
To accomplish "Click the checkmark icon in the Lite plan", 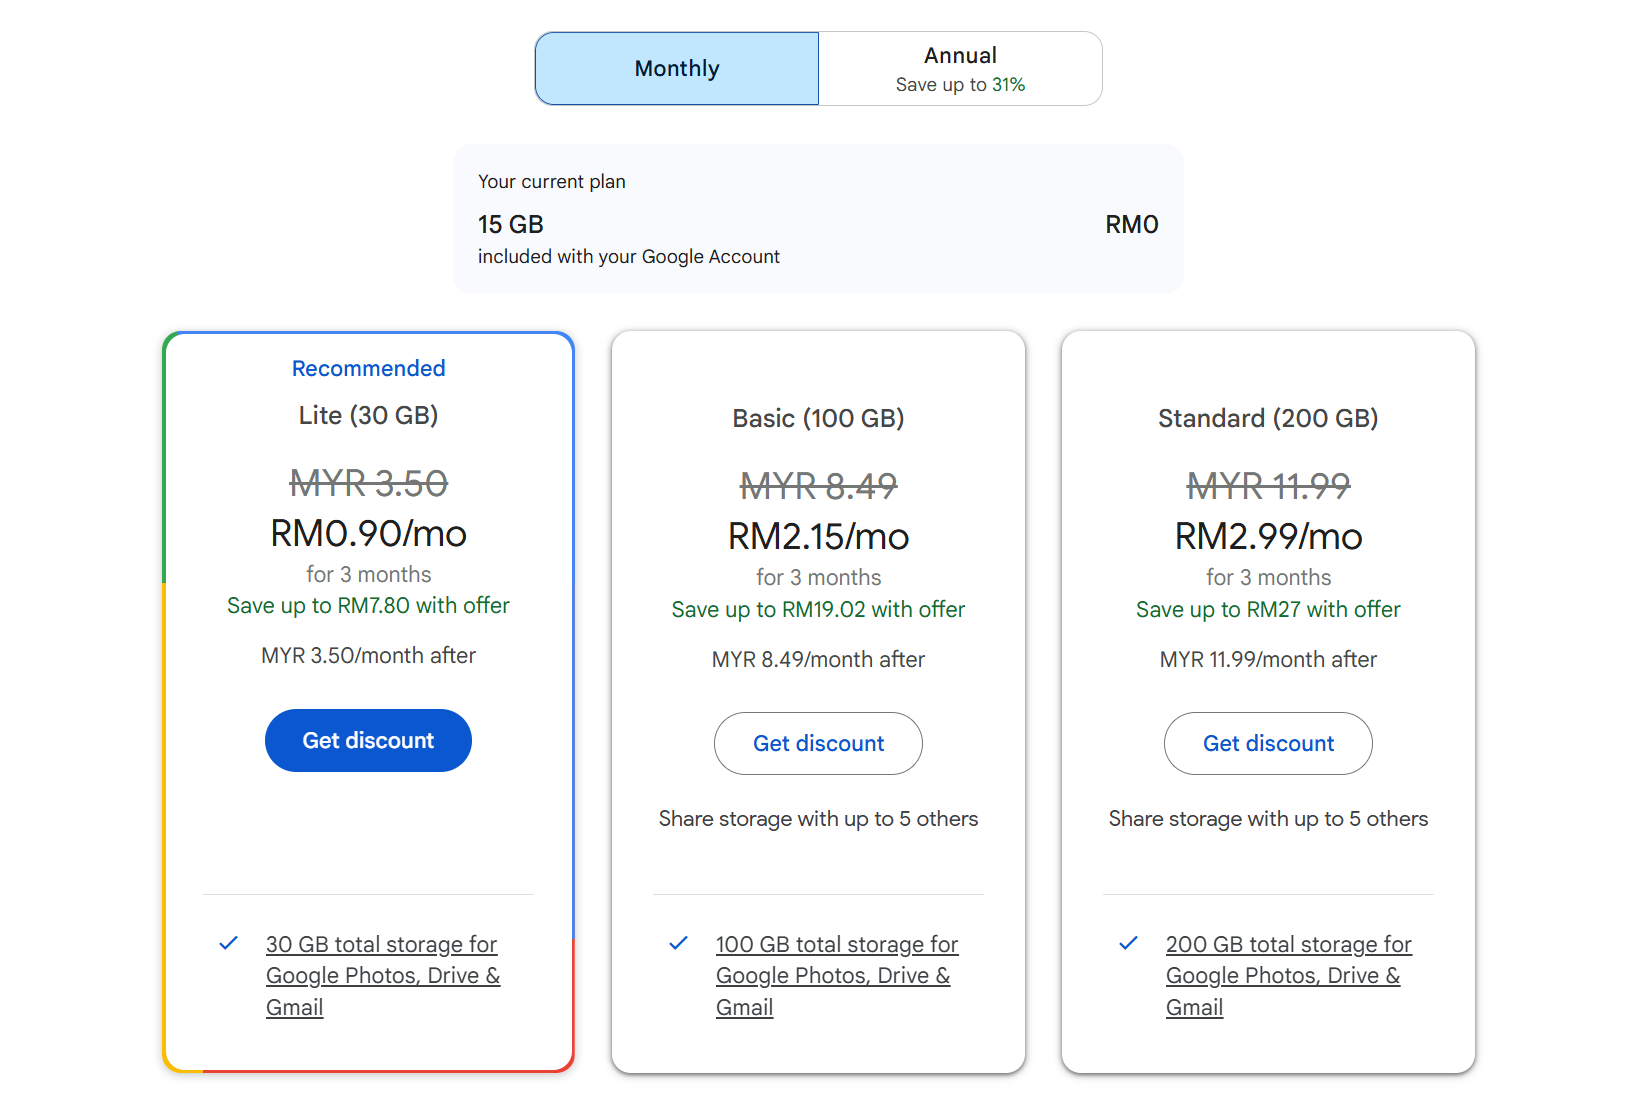I will tap(229, 943).
